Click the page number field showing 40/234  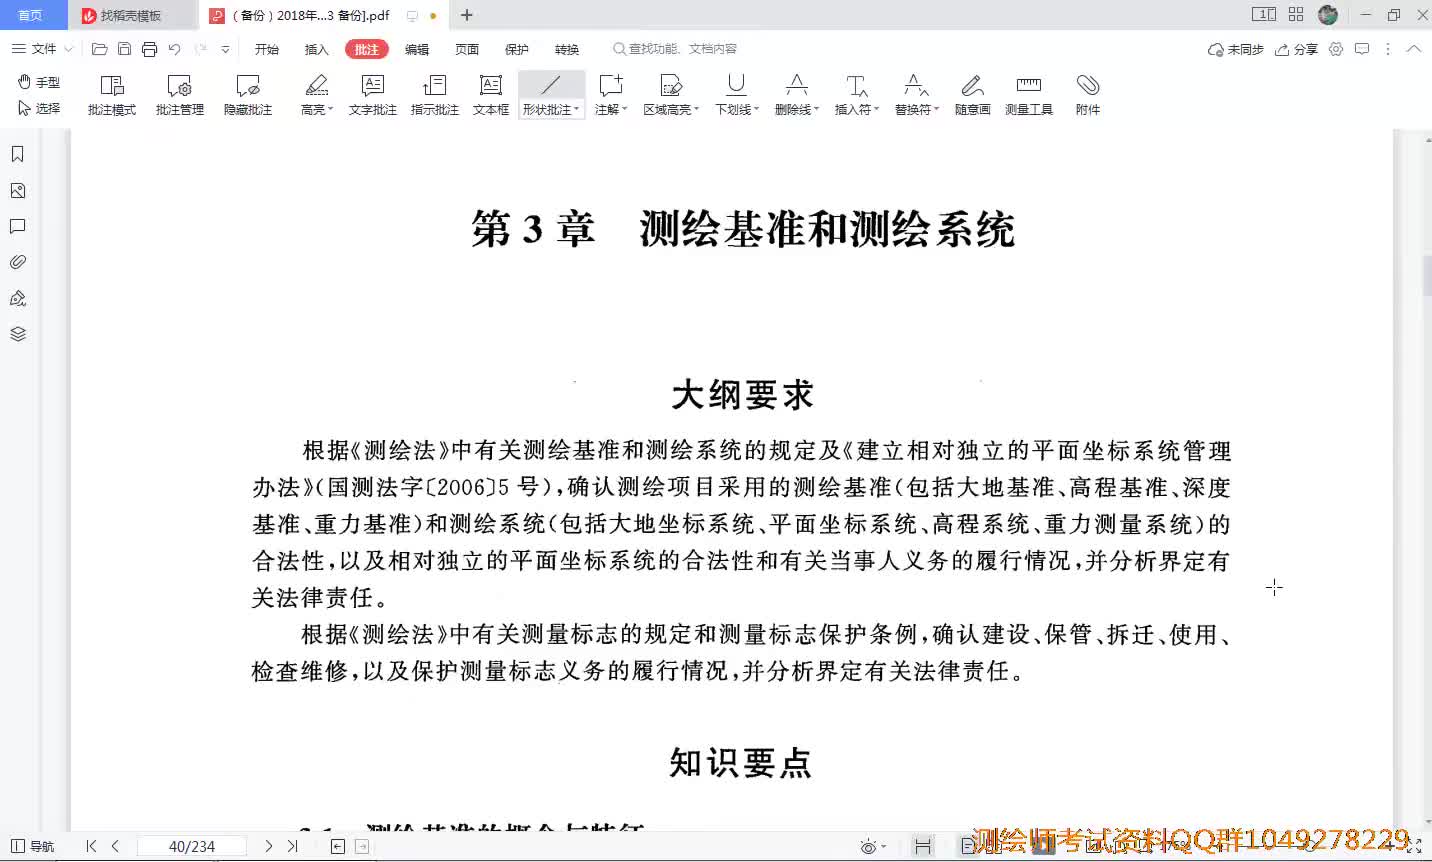point(192,846)
